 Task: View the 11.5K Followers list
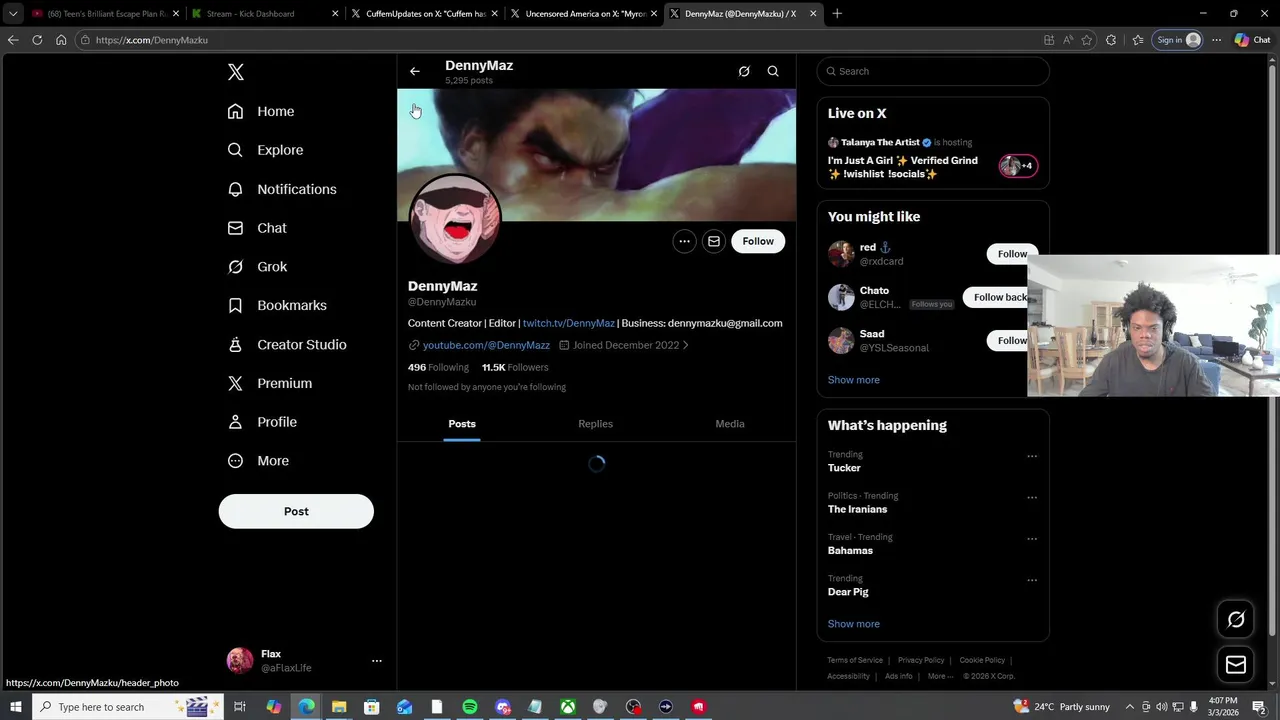515,367
